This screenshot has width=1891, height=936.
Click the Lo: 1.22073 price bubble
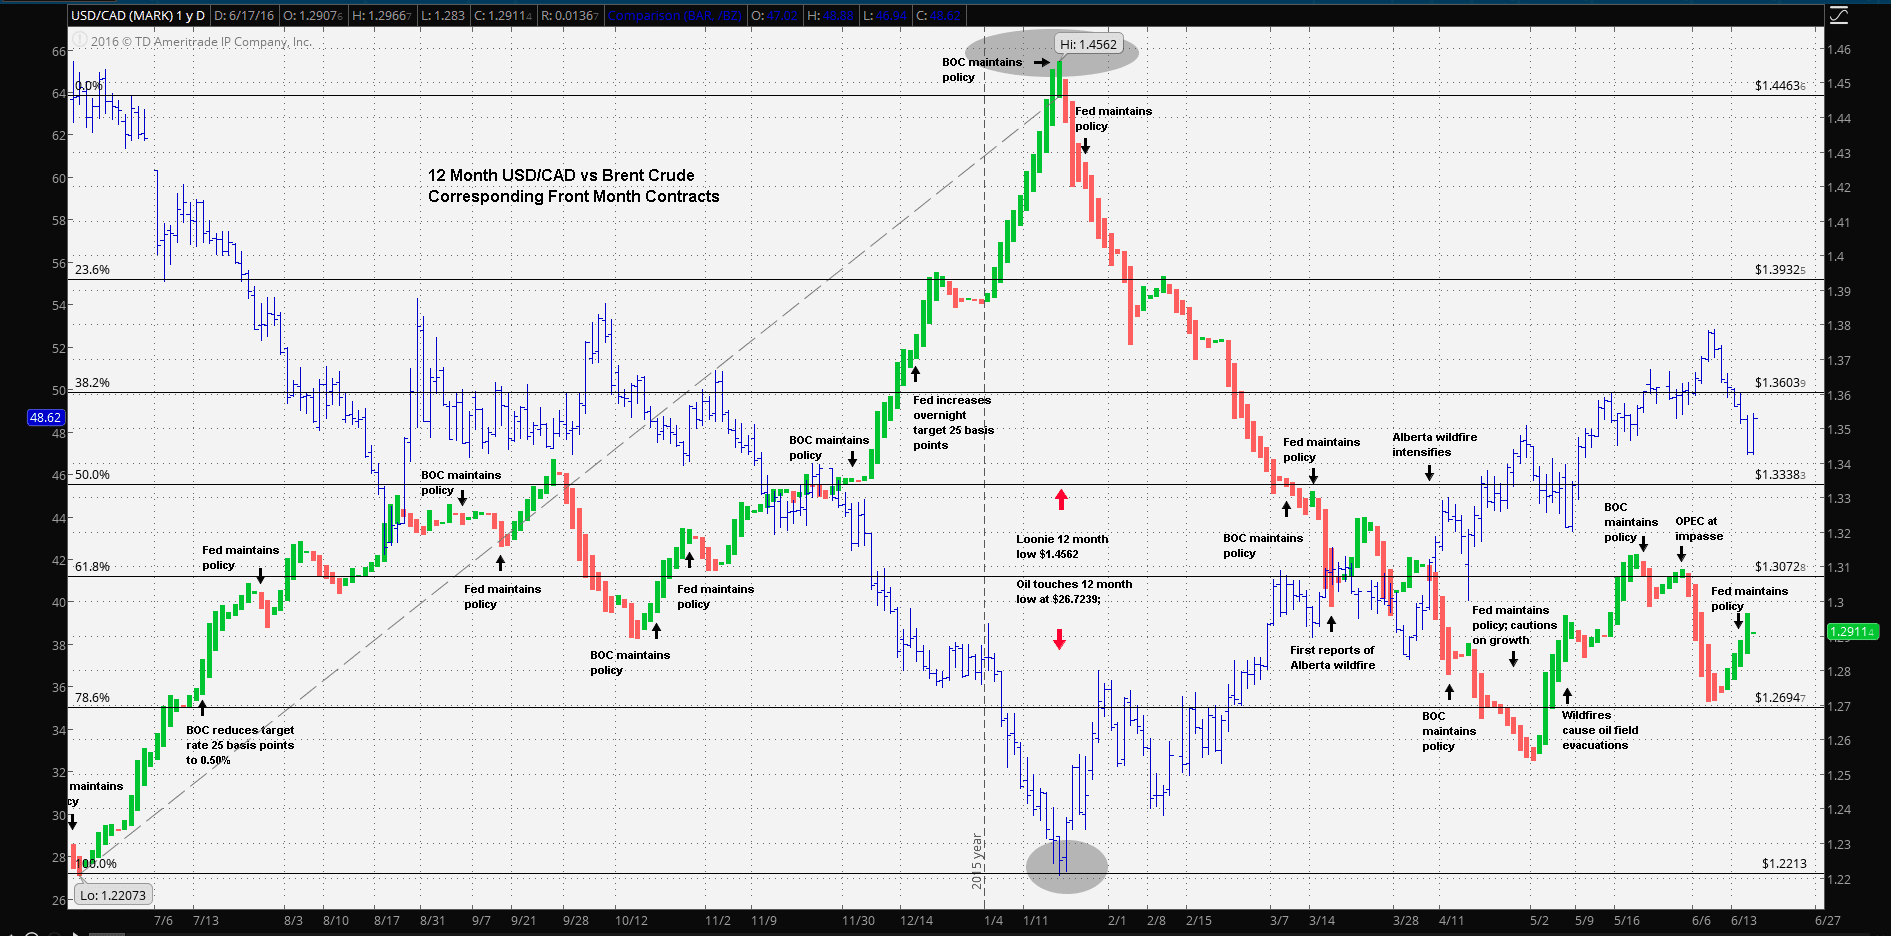tap(113, 895)
